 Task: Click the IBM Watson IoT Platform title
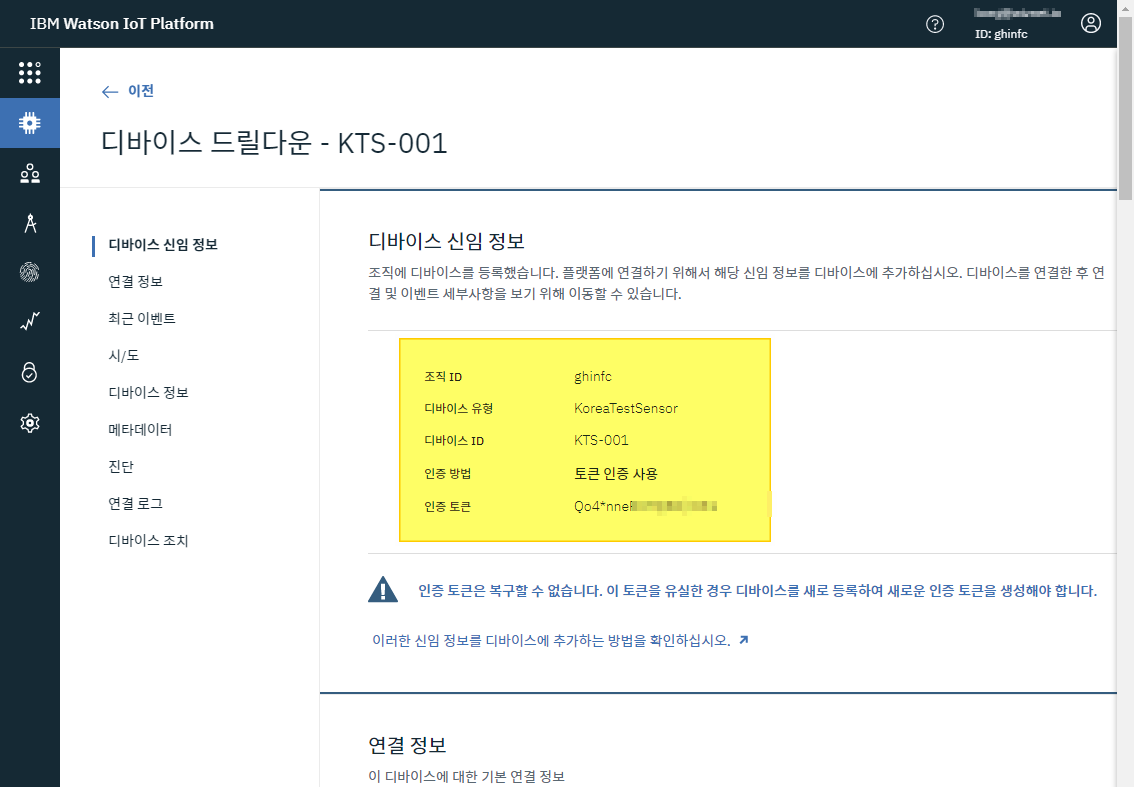[122, 23]
